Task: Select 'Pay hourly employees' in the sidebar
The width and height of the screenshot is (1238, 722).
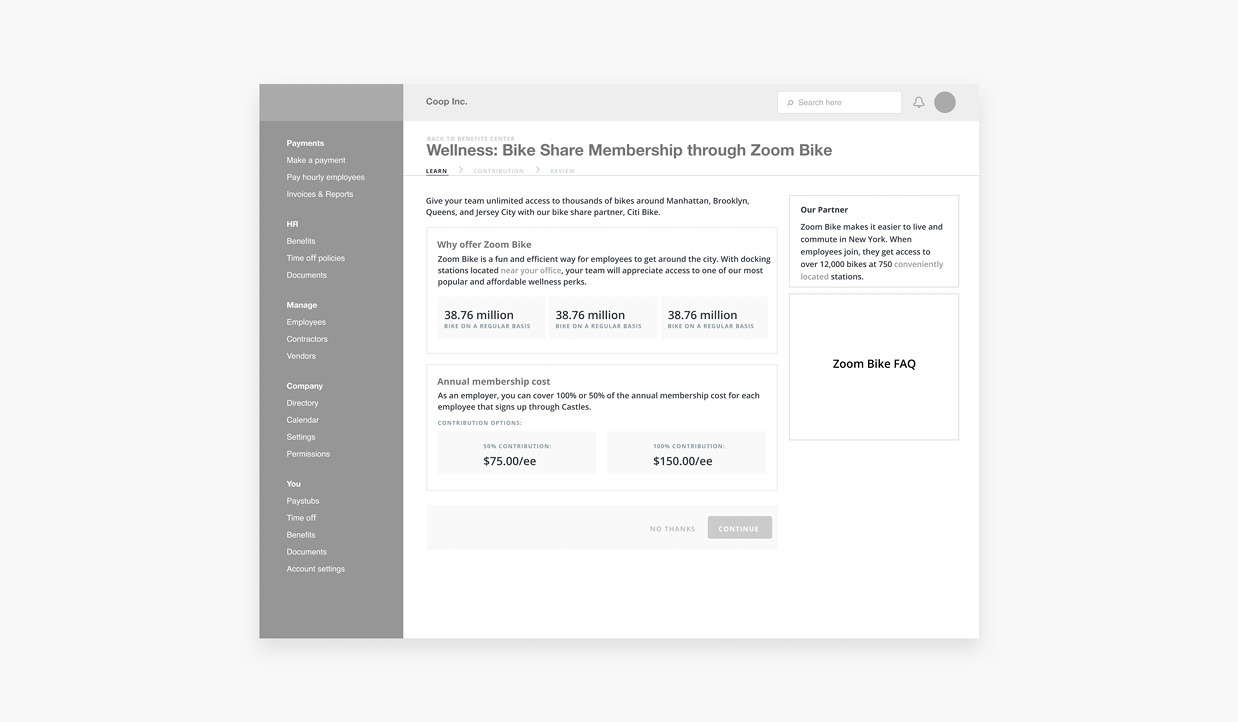Action: tap(326, 177)
